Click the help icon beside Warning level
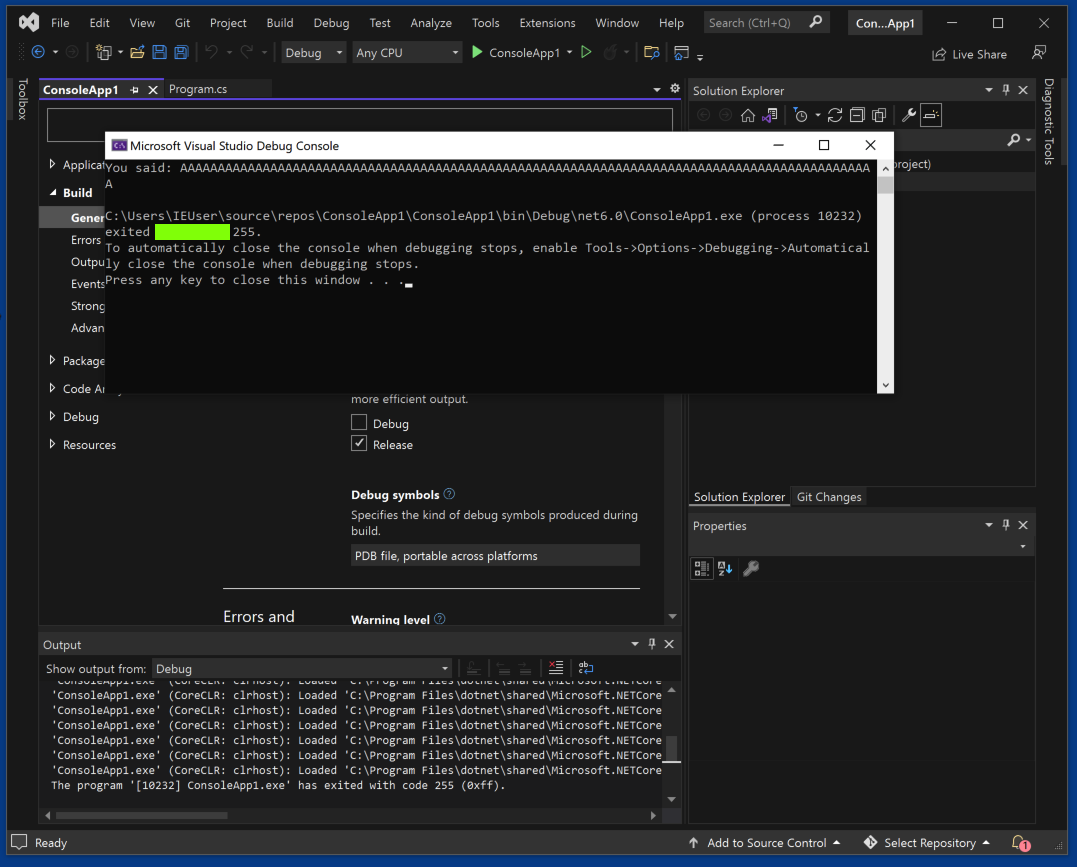This screenshot has width=1077, height=867. [440, 619]
